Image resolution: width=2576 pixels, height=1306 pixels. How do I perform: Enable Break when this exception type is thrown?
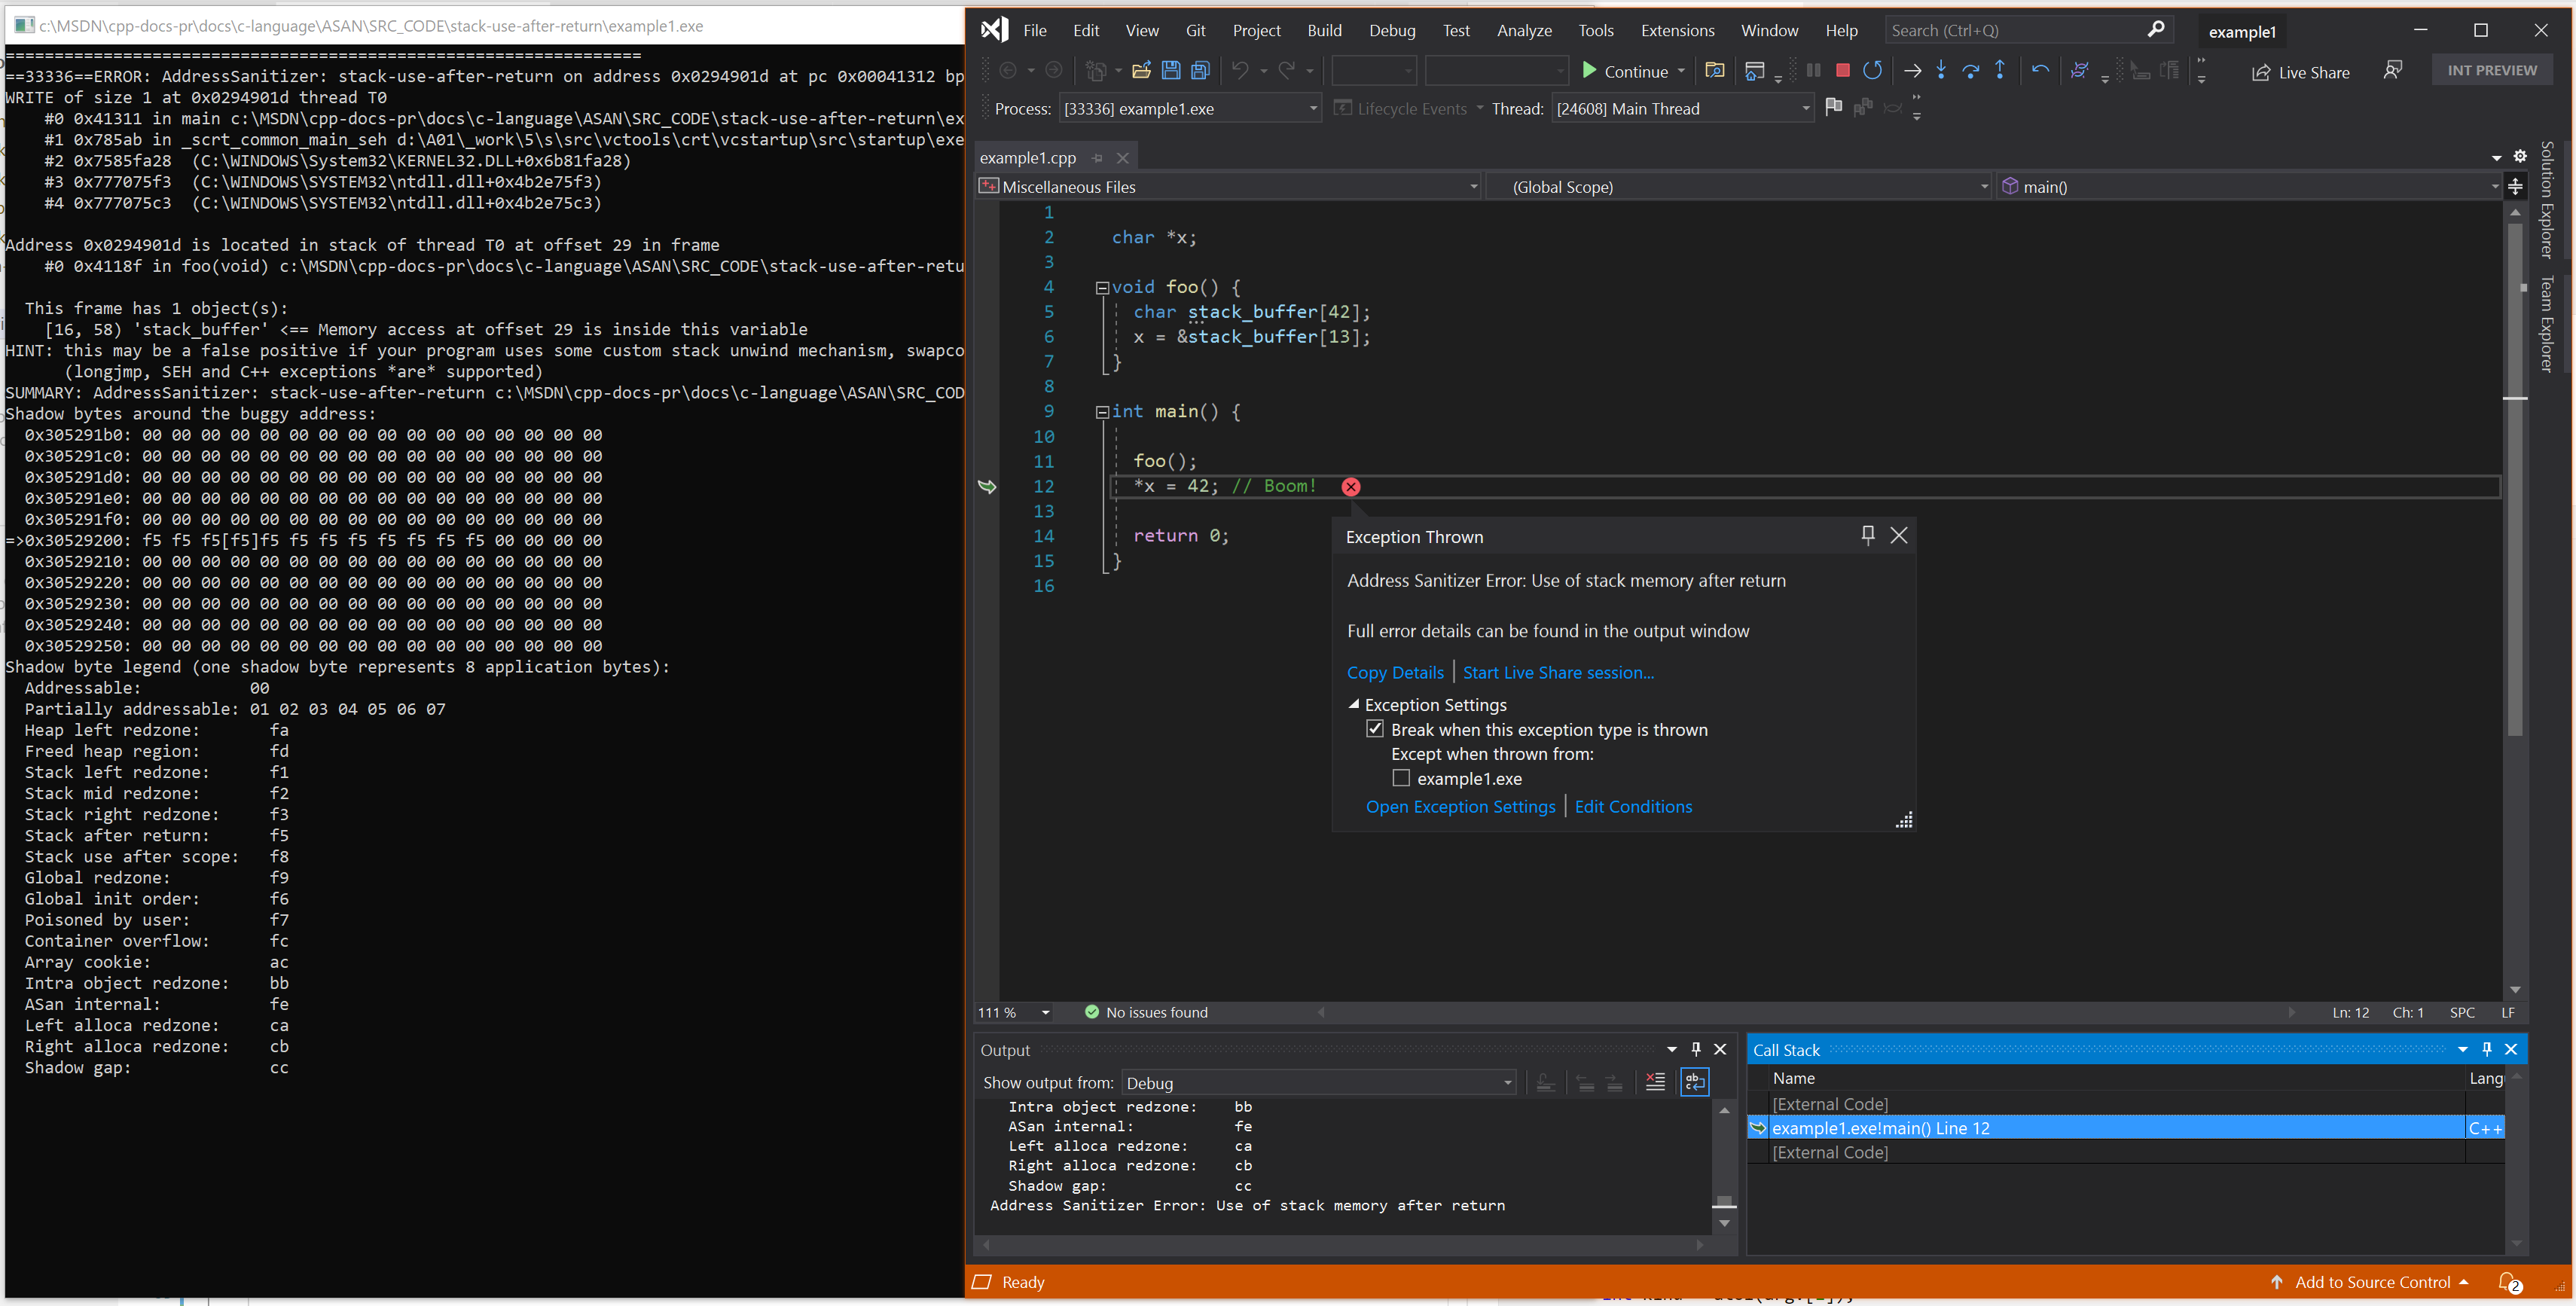click(x=1375, y=730)
